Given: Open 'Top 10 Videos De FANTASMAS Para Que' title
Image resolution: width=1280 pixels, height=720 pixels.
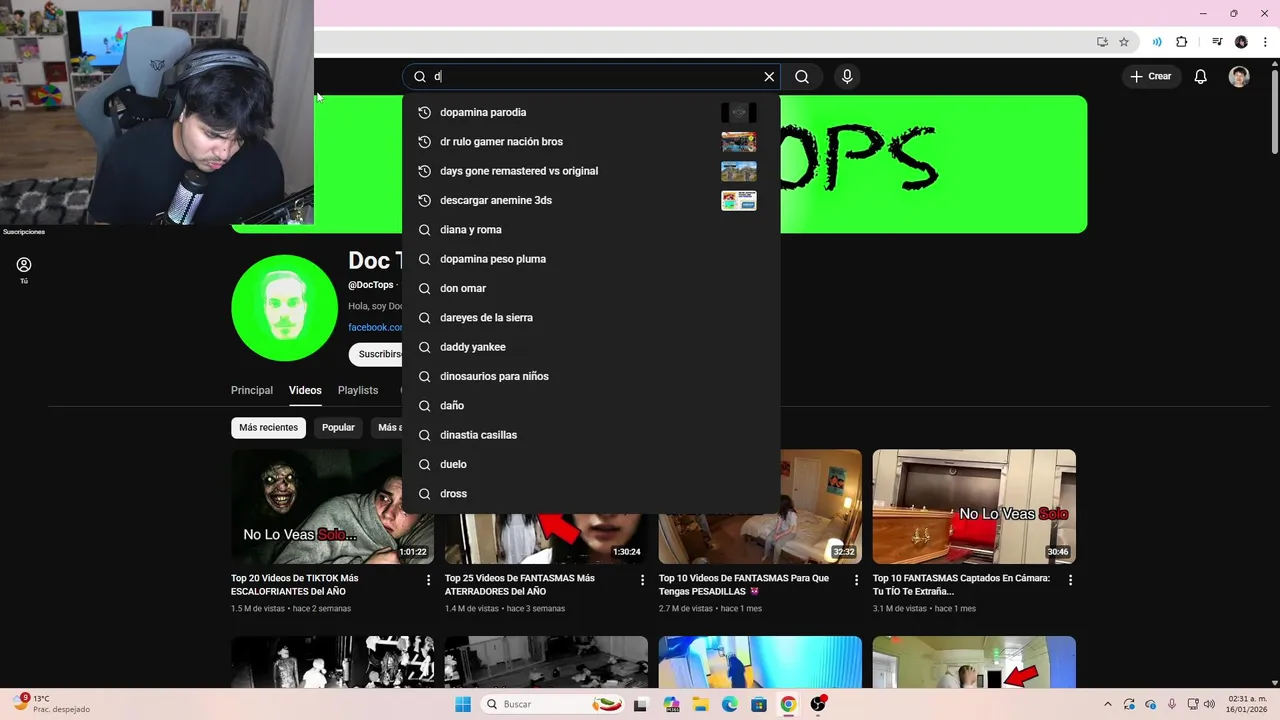Looking at the screenshot, I should click(x=744, y=584).
